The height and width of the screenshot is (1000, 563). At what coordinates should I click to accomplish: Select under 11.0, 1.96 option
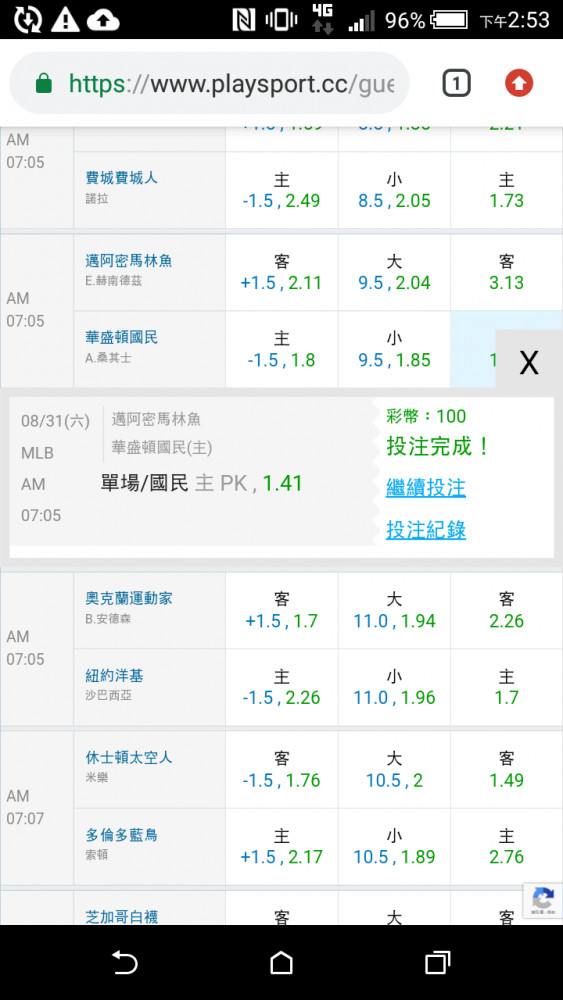(394, 688)
